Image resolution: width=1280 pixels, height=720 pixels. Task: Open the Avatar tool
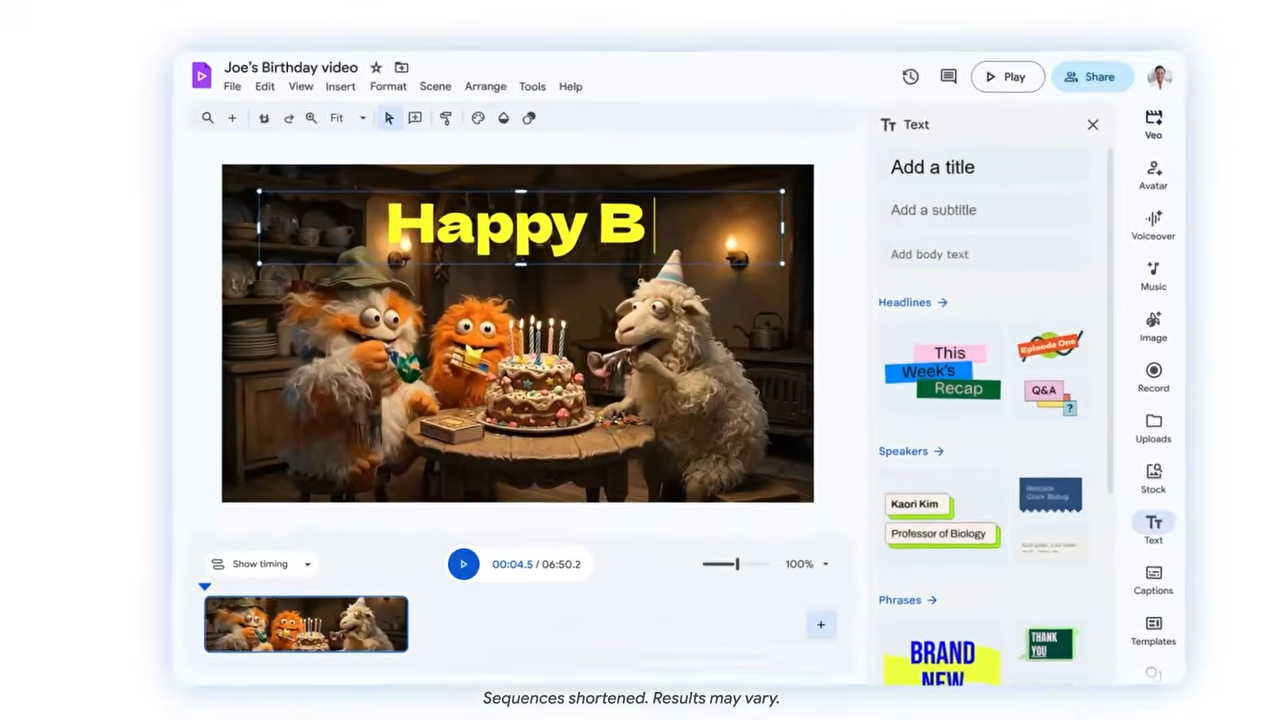pos(1153,175)
